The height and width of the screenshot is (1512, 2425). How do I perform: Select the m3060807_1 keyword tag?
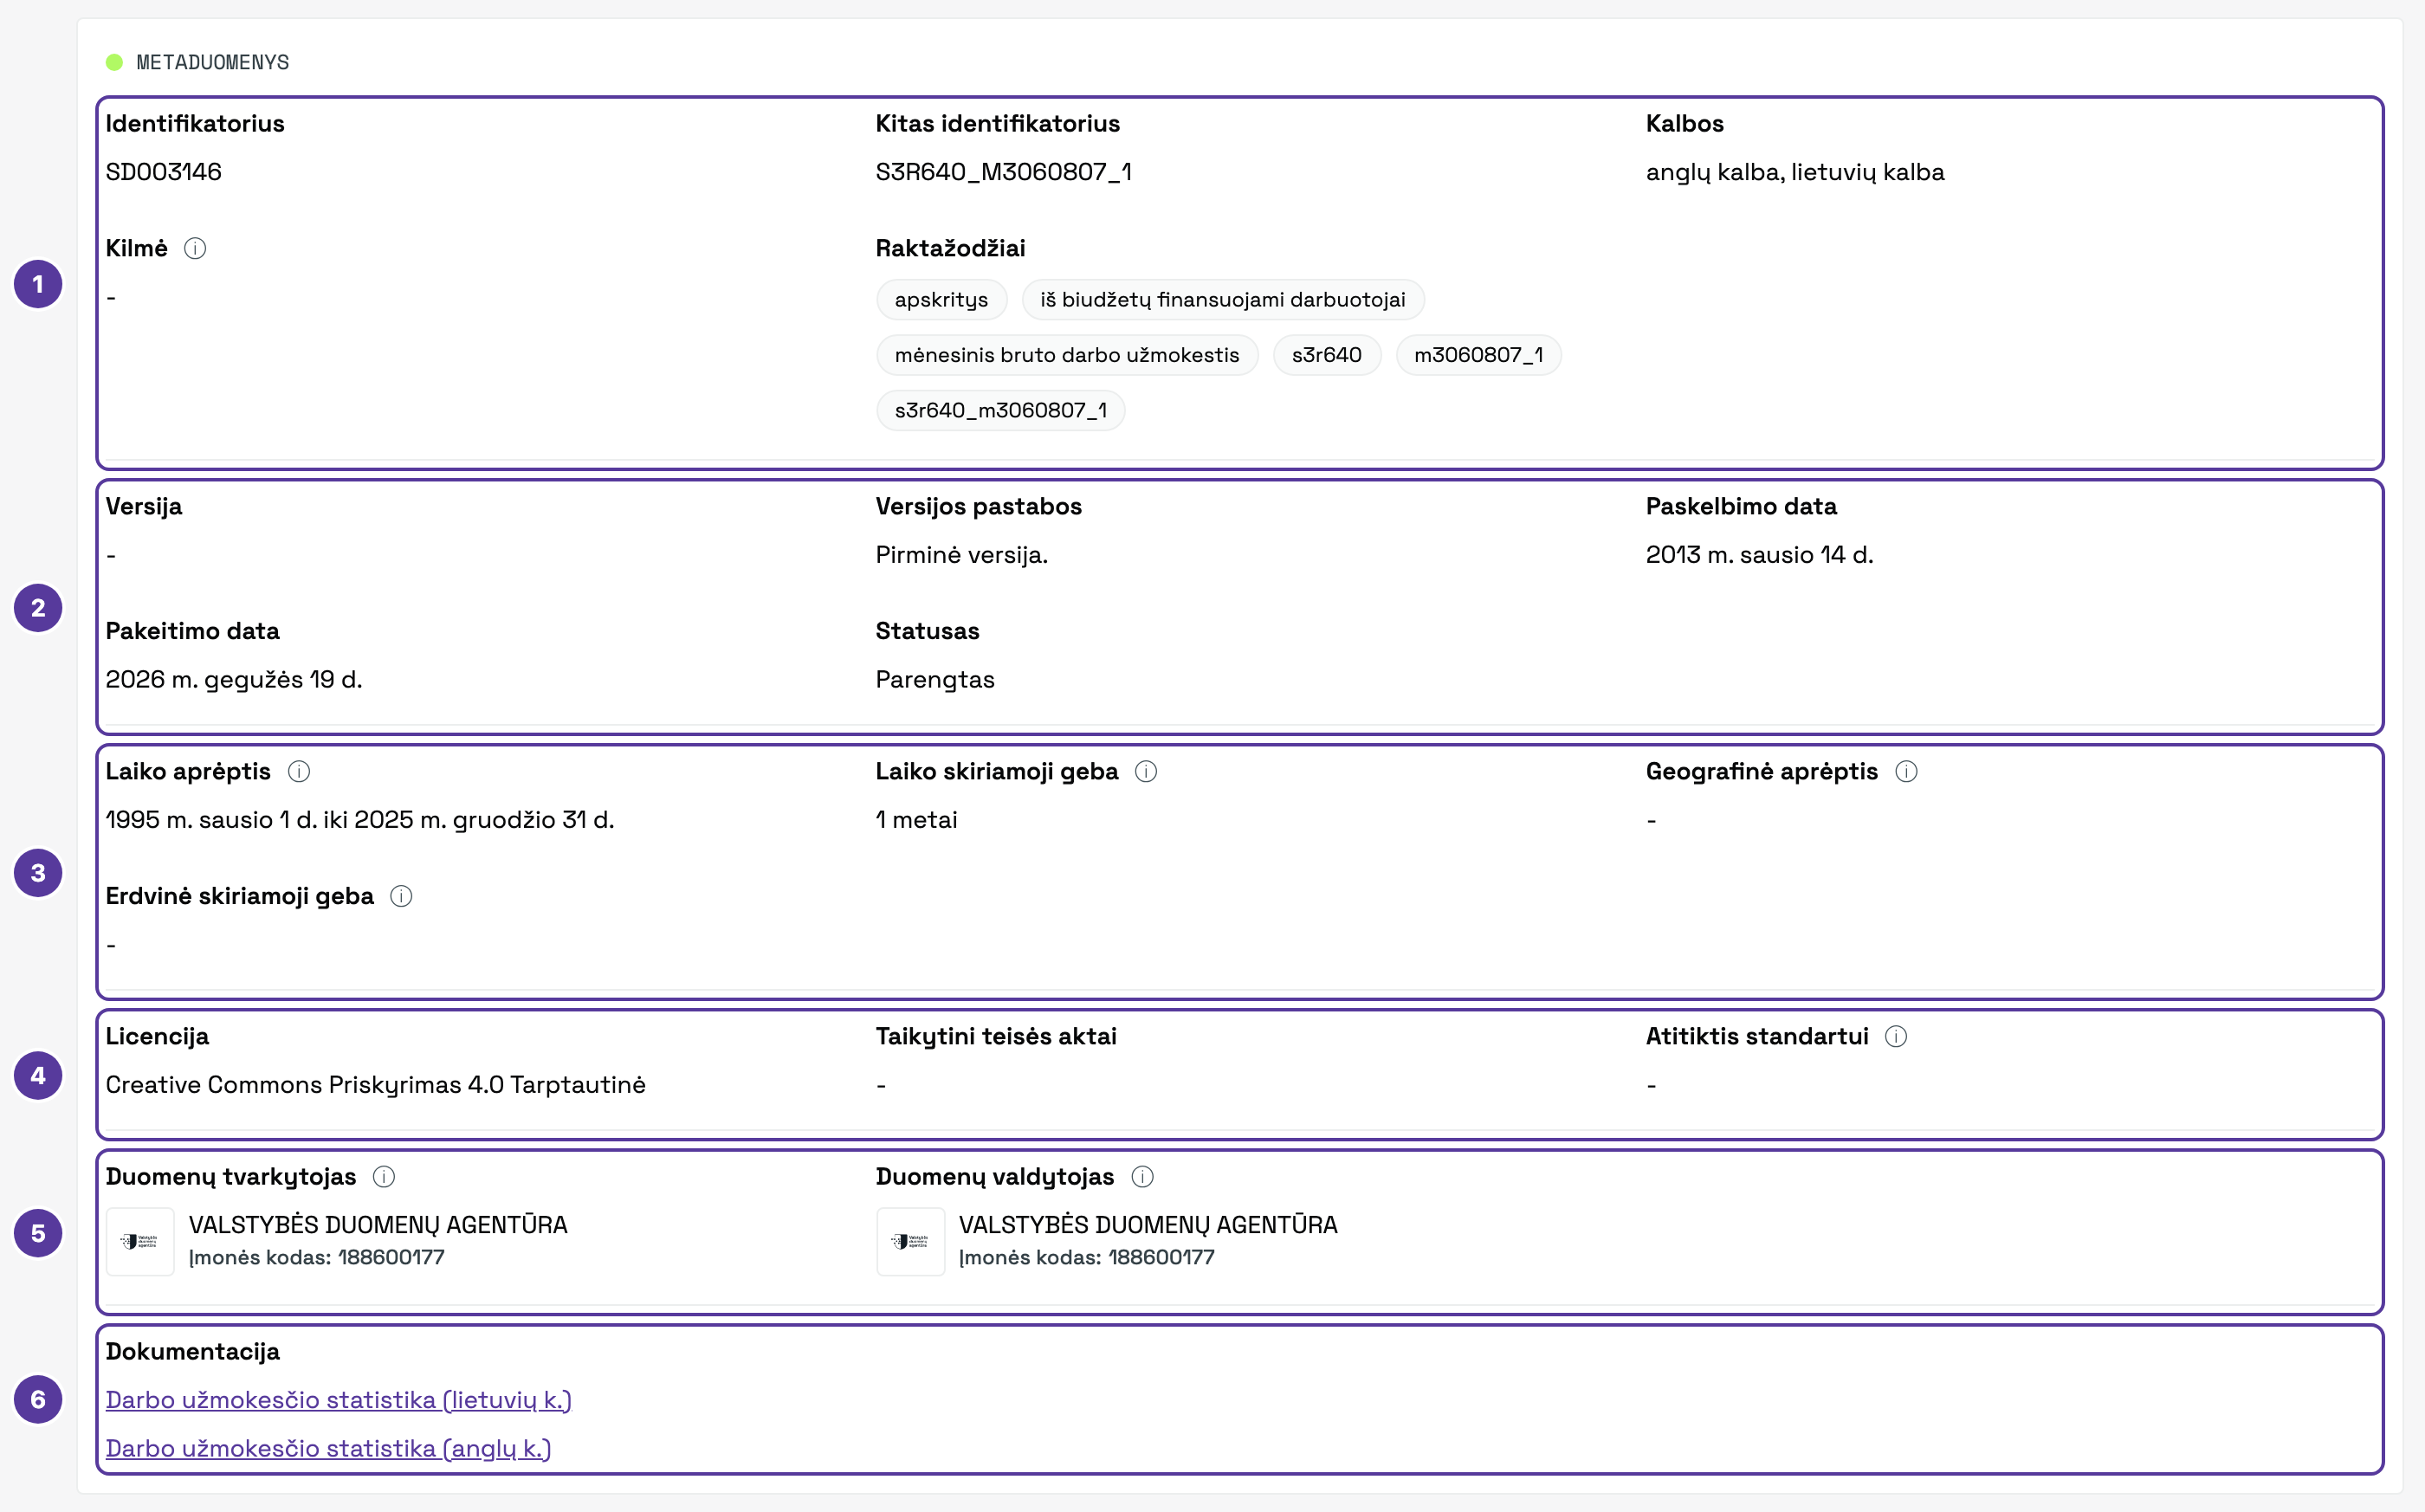pos(1478,355)
